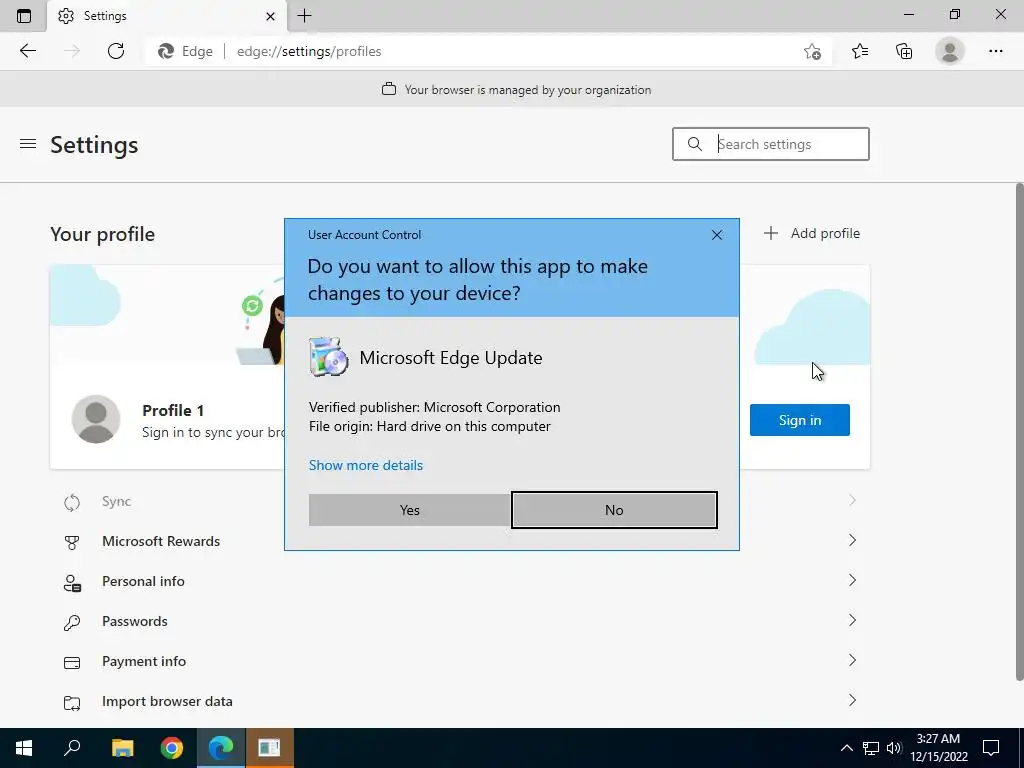This screenshot has width=1024, height=768.
Task: Go back with the back arrow
Action: point(27,51)
